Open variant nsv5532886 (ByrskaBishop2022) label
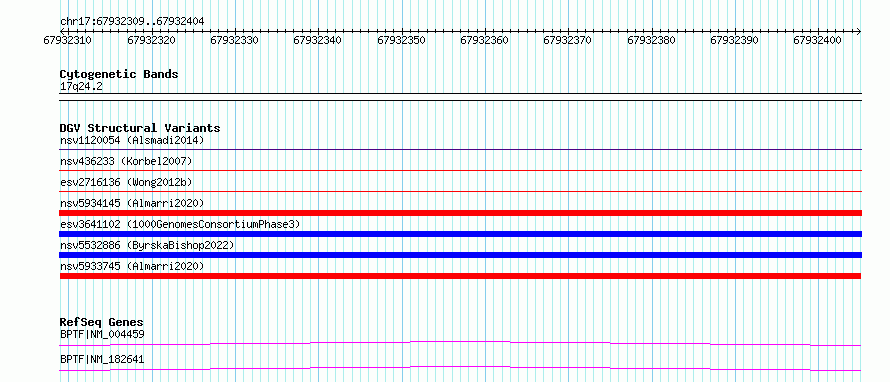Screen dimensions: 890x382 pos(147,245)
